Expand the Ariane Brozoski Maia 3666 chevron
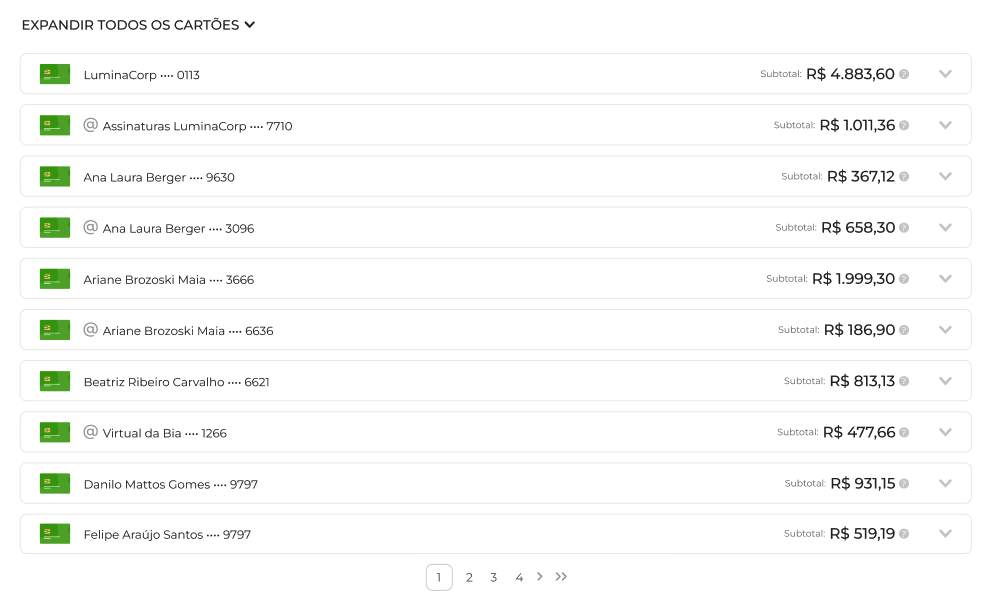This screenshot has height=604, width=988. (945, 279)
